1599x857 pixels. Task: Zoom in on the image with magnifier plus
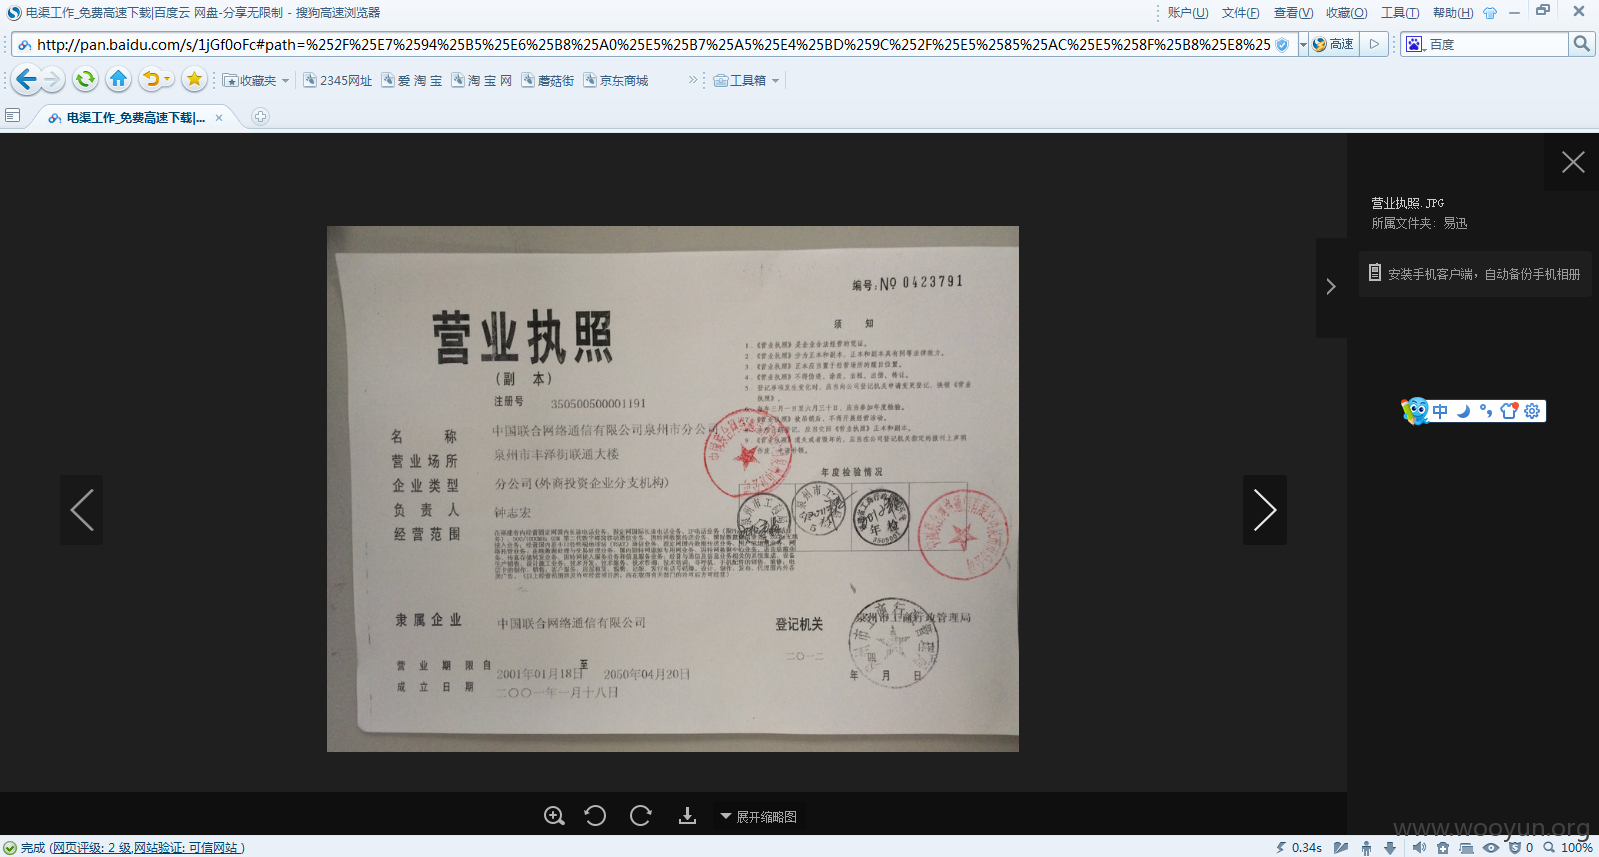tap(554, 816)
